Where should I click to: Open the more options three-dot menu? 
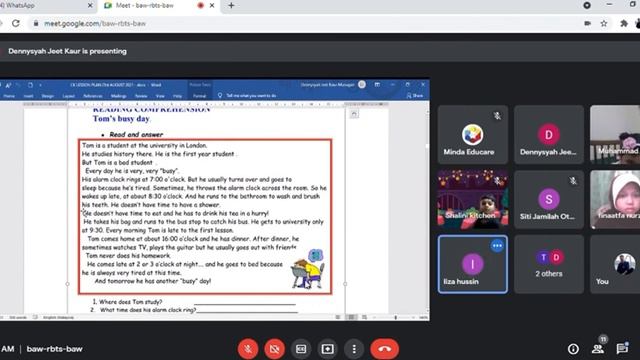pos(354,349)
